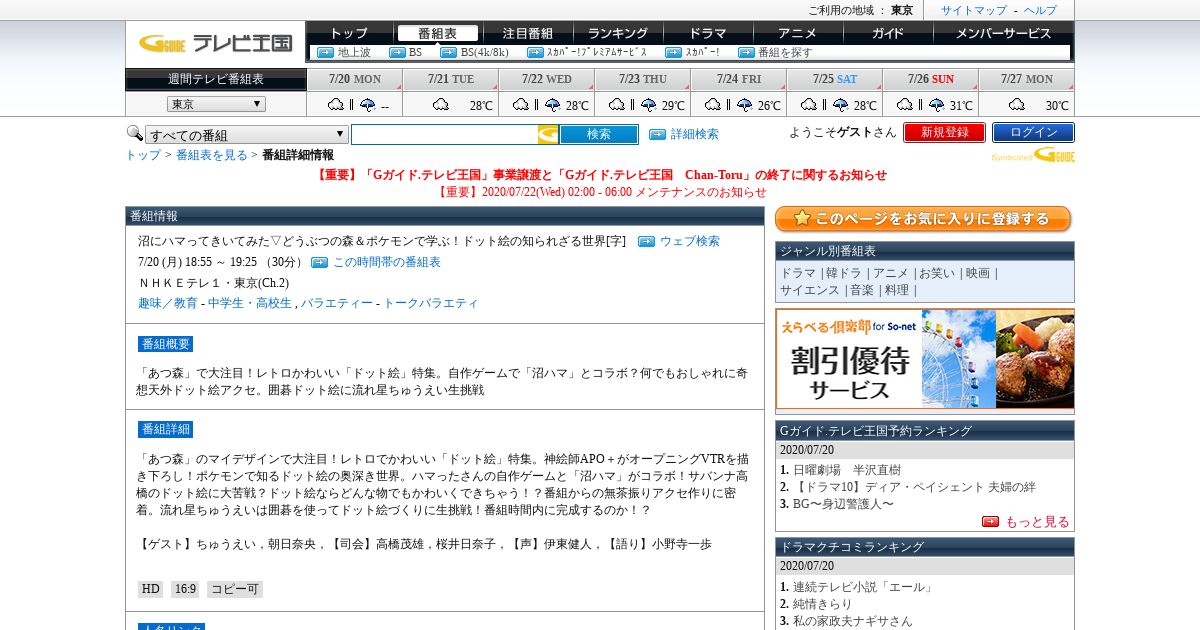Screen dimensions: 1200x630
Task: Open the トップ navigation tab
Action: [x=349, y=33]
